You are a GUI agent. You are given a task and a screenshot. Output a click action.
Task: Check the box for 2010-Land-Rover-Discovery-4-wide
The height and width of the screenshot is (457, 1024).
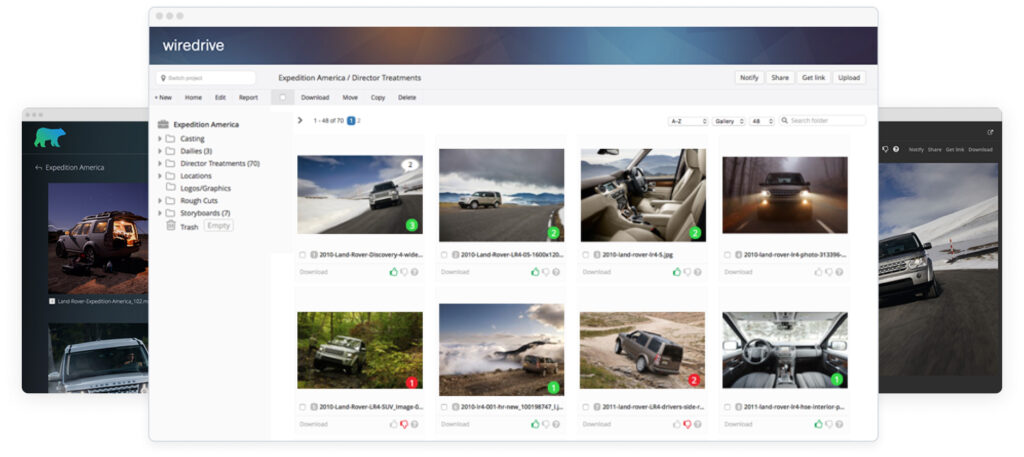click(302, 255)
